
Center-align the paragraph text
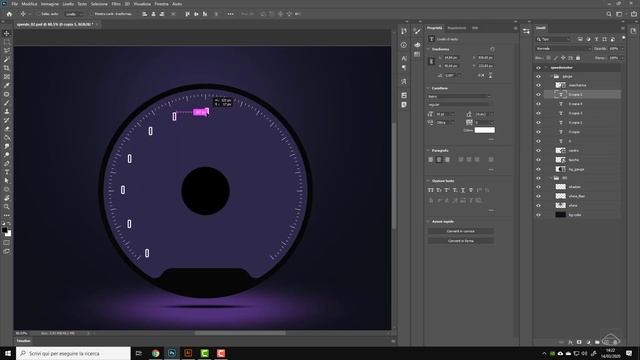click(439, 160)
